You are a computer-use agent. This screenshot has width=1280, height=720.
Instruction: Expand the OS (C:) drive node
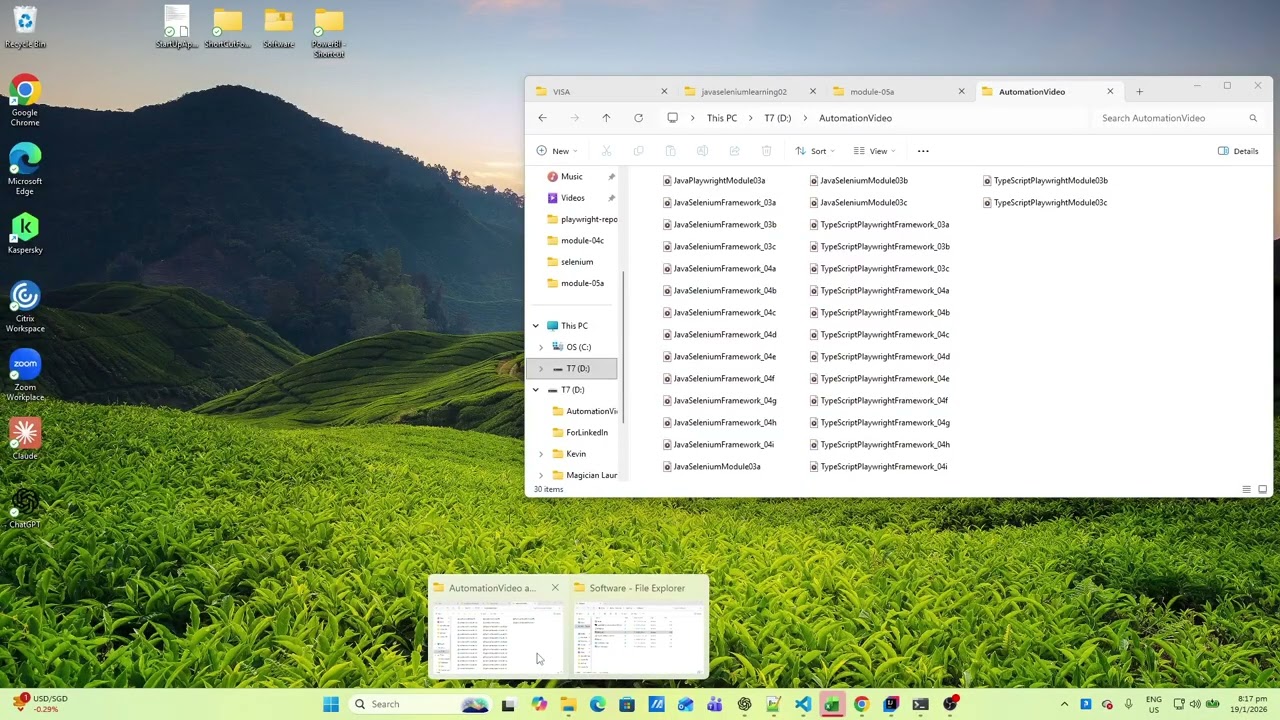pos(541,347)
